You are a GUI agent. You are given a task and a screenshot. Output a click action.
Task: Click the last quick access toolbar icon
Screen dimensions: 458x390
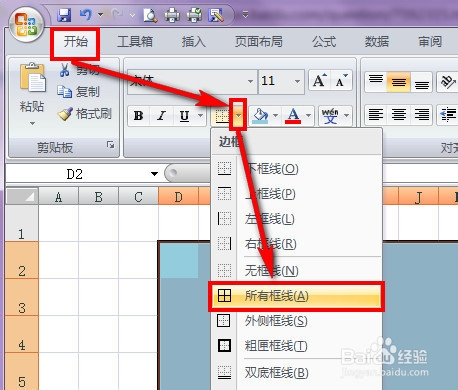click(x=216, y=15)
